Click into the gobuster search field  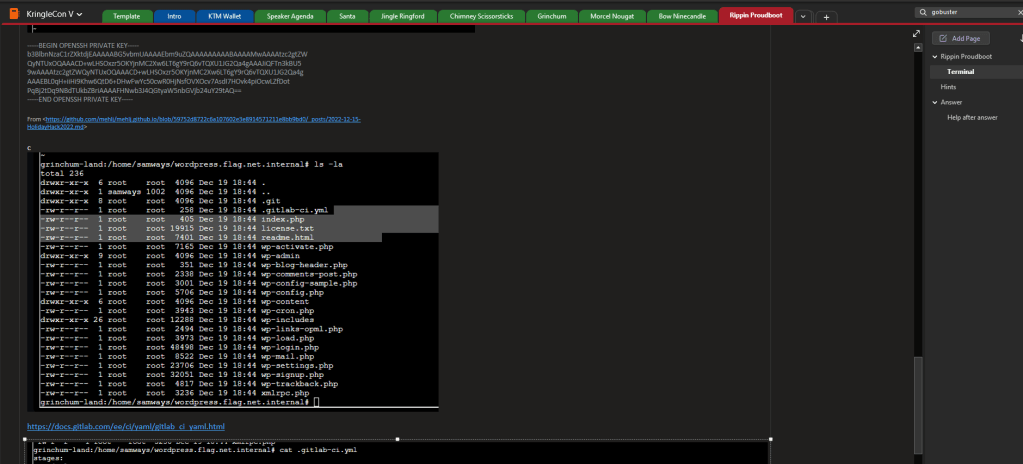(965, 12)
